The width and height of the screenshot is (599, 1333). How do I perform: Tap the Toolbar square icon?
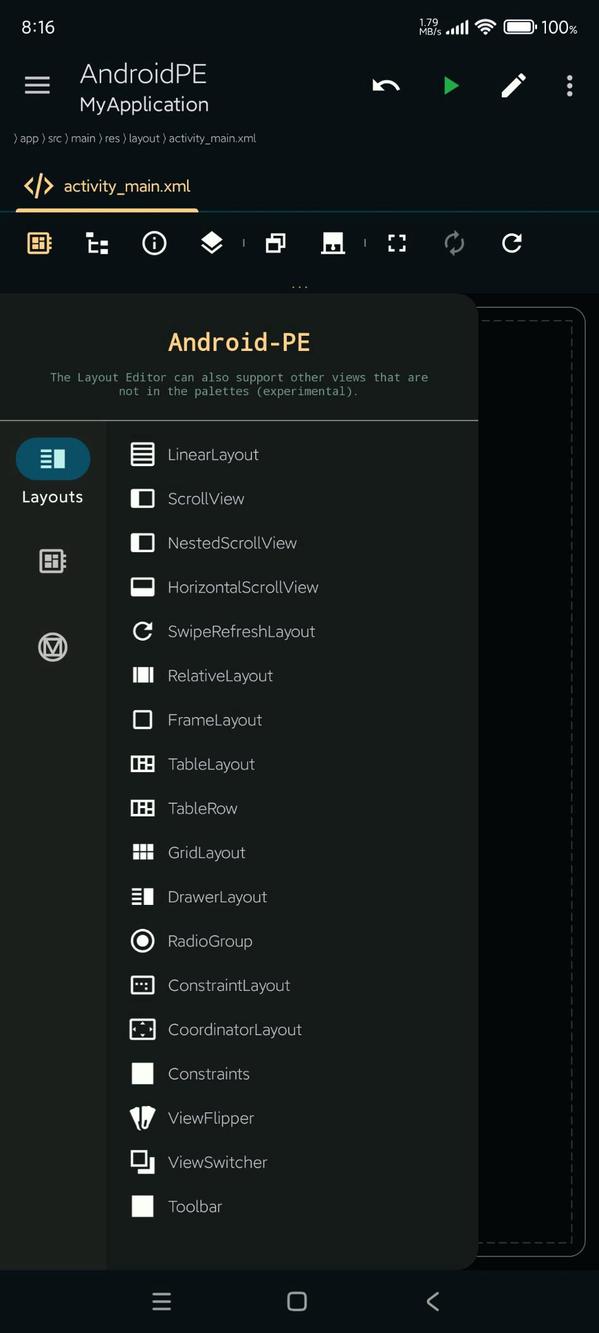tap(143, 1206)
